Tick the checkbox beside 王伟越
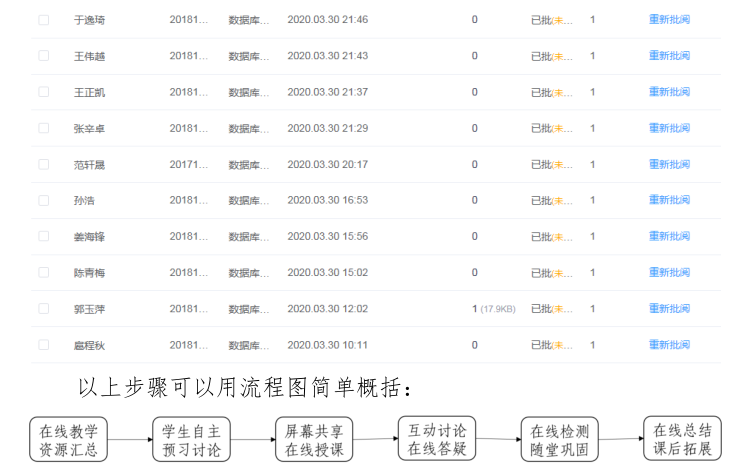746x470 pixels. (x=42, y=56)
